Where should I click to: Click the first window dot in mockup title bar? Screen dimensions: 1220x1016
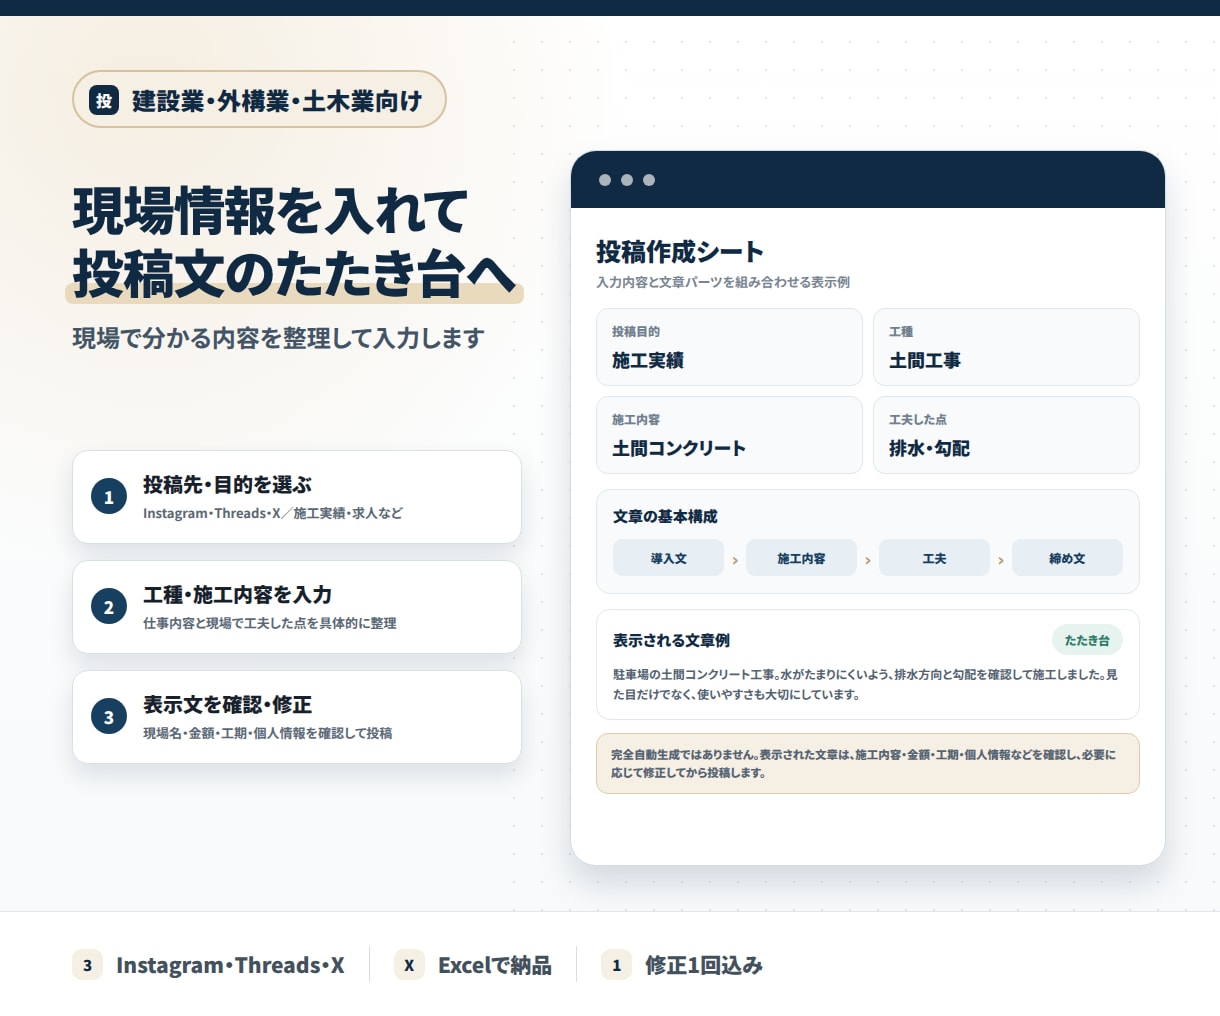pyautogui.click(x=605, y=180)
